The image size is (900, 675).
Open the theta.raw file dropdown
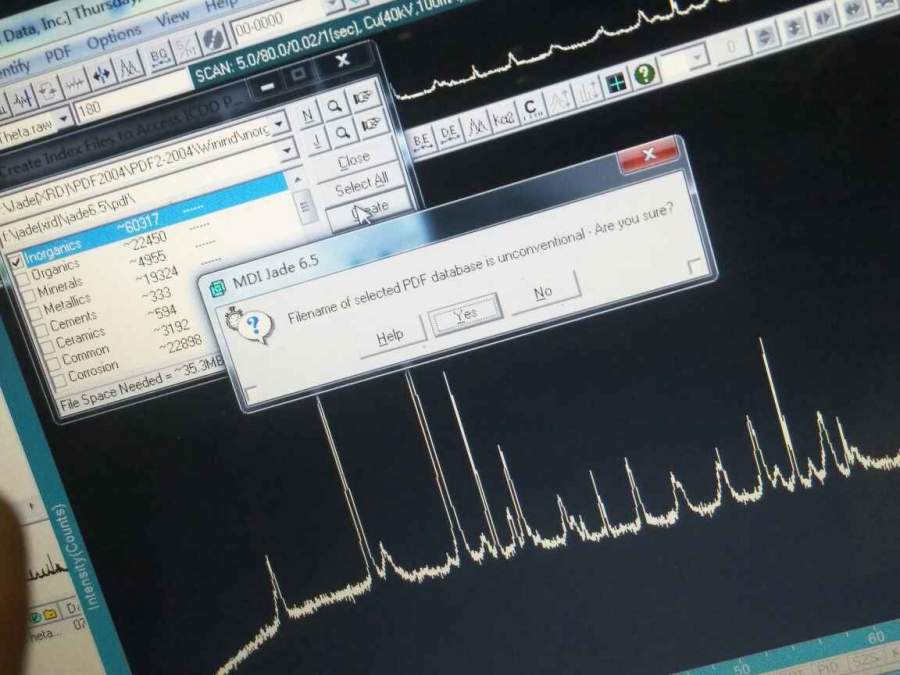[65, 118]
